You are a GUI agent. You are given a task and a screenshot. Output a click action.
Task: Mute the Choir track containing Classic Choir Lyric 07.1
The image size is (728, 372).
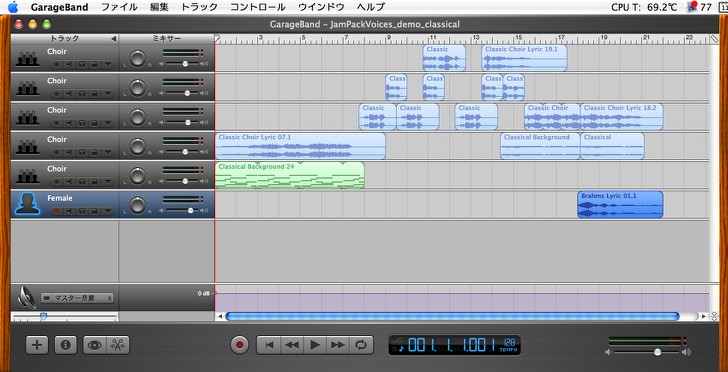click(69, 152)
